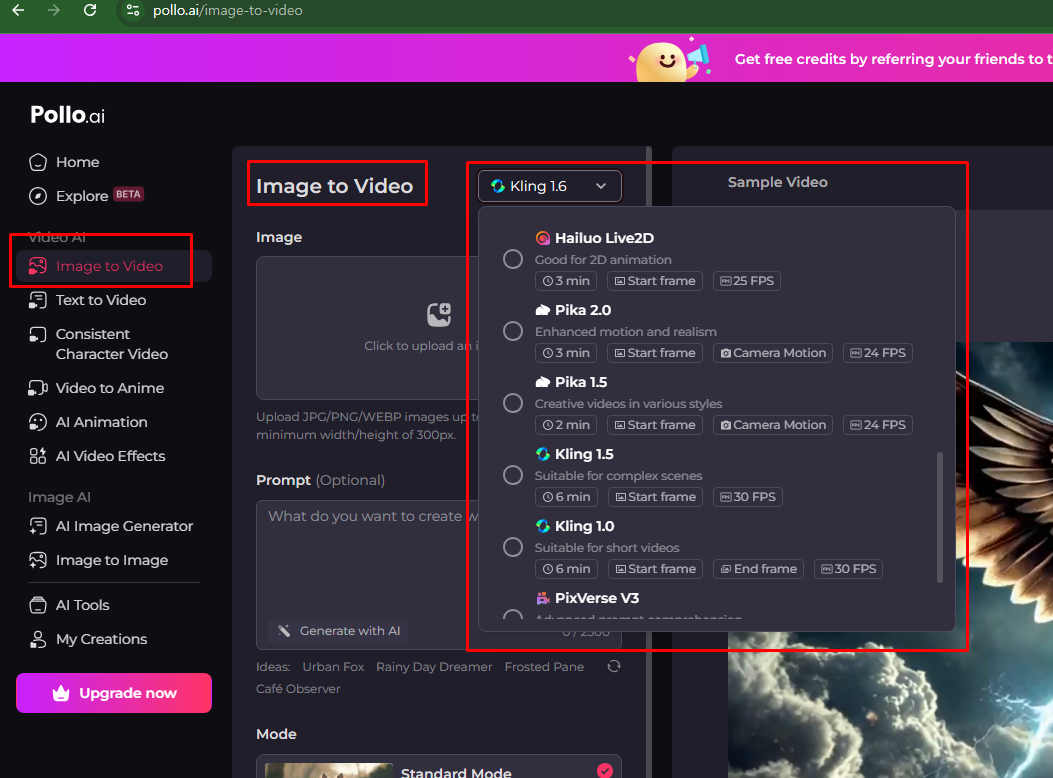Open site info icon beside URL
The width and height of the screenshot is (1053, 778).
tap(133, 10)
